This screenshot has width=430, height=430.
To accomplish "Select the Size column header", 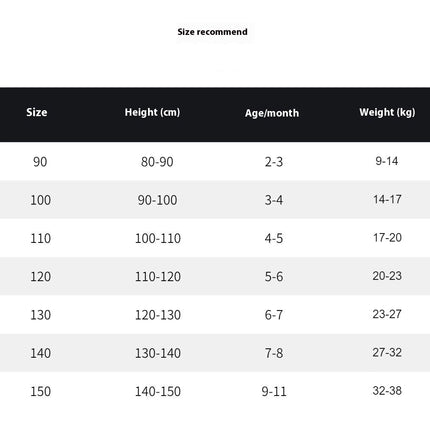I will pyautogui.click(x=37, y=112).
